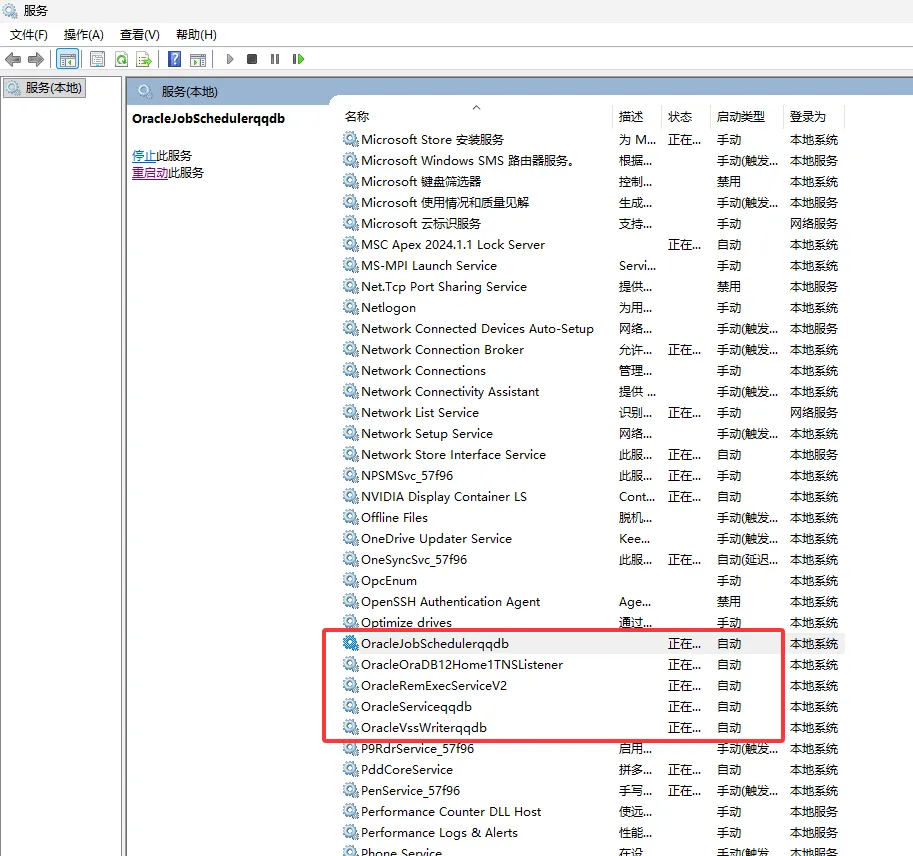Select OneDrive Updater Service row

pyautogui.click(x=591, y=539)
